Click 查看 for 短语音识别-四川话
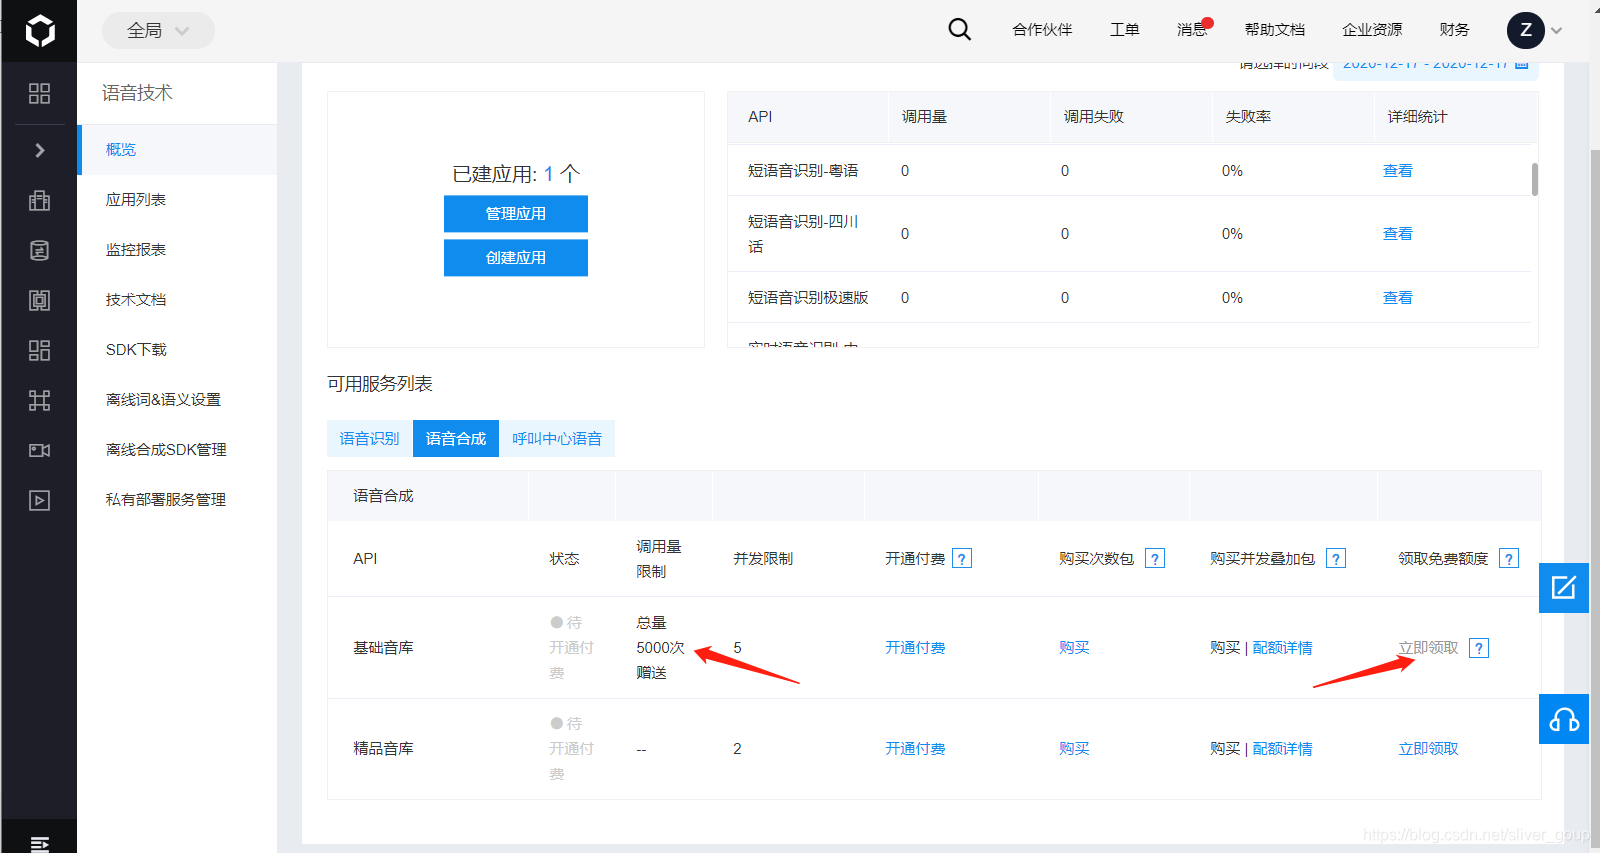The width and height of the screenshot is (1600, 853). tap(1397, 234)
